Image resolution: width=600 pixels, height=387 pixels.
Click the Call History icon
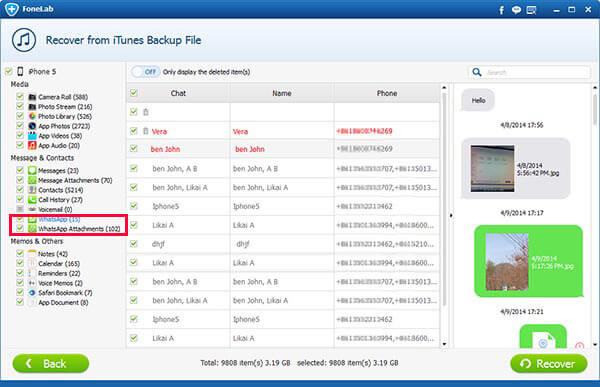[32, 199]
